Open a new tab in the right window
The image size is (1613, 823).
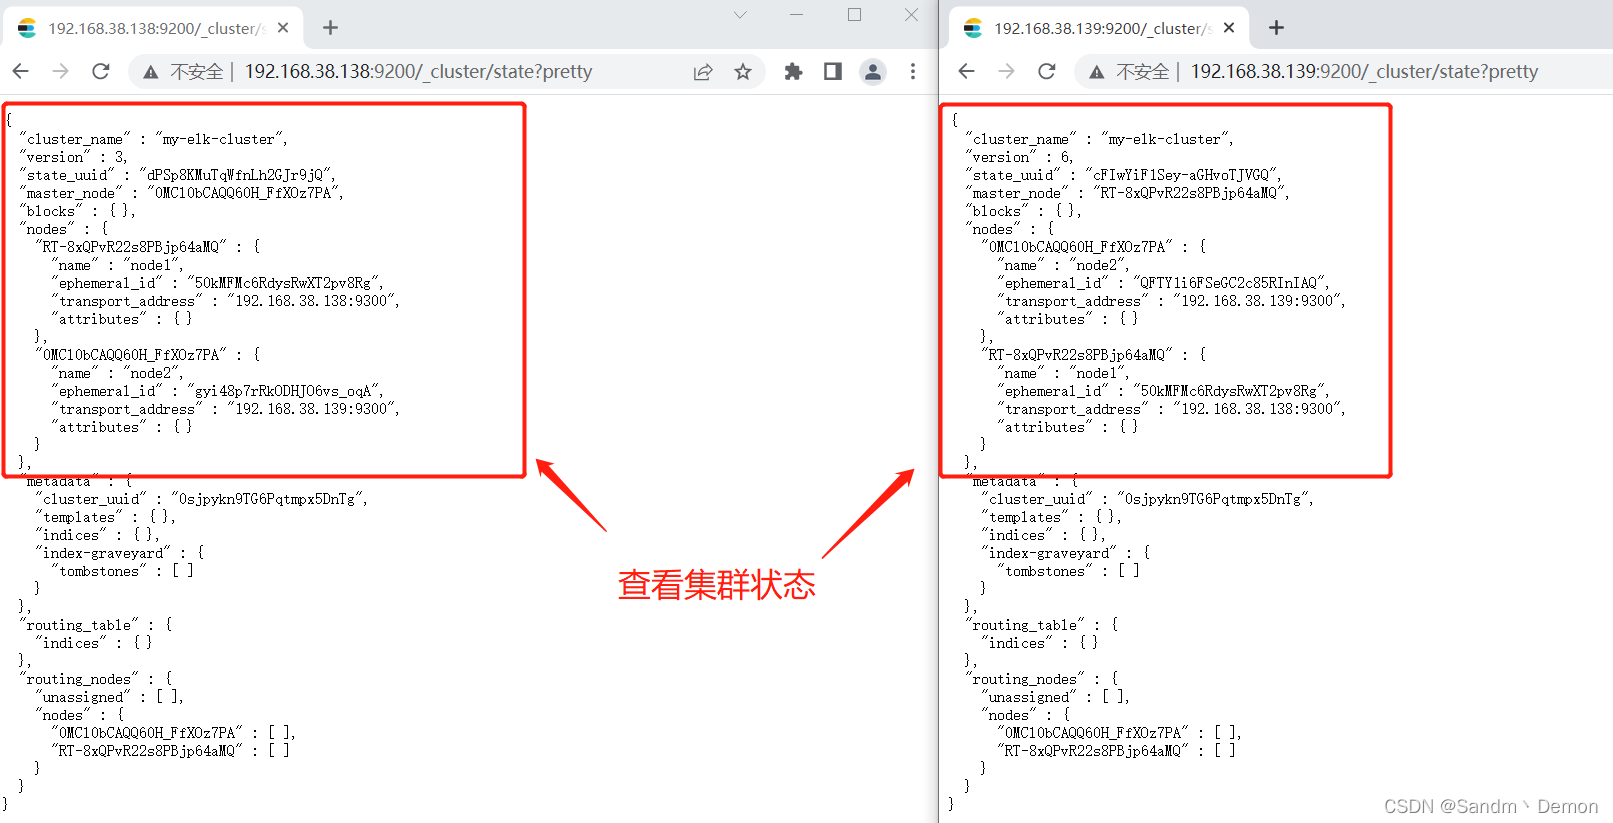1277,28
